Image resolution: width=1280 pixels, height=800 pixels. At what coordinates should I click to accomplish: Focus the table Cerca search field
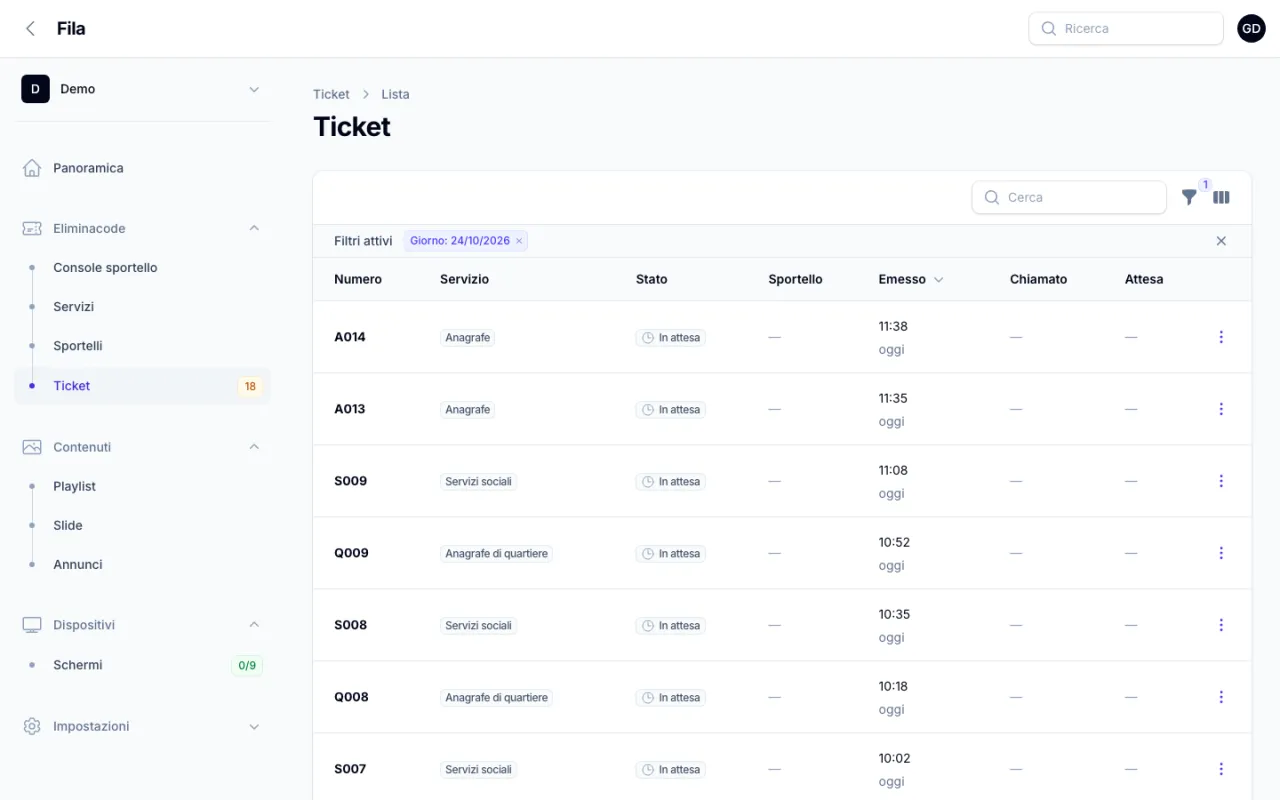click(1069, 198)
